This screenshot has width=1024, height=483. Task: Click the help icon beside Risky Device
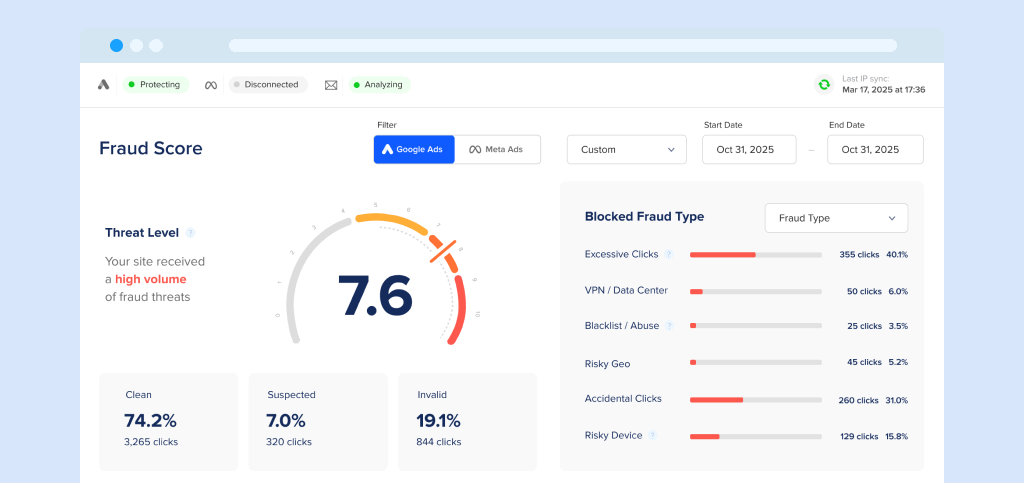click(652, 435)
